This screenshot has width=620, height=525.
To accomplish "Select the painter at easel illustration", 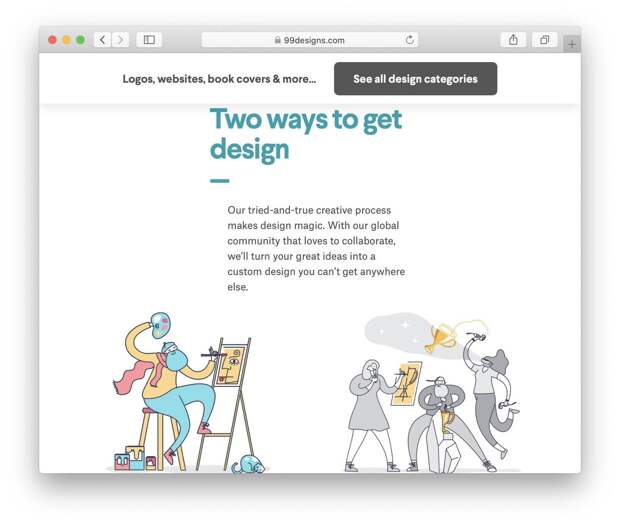I will (189, 392).
